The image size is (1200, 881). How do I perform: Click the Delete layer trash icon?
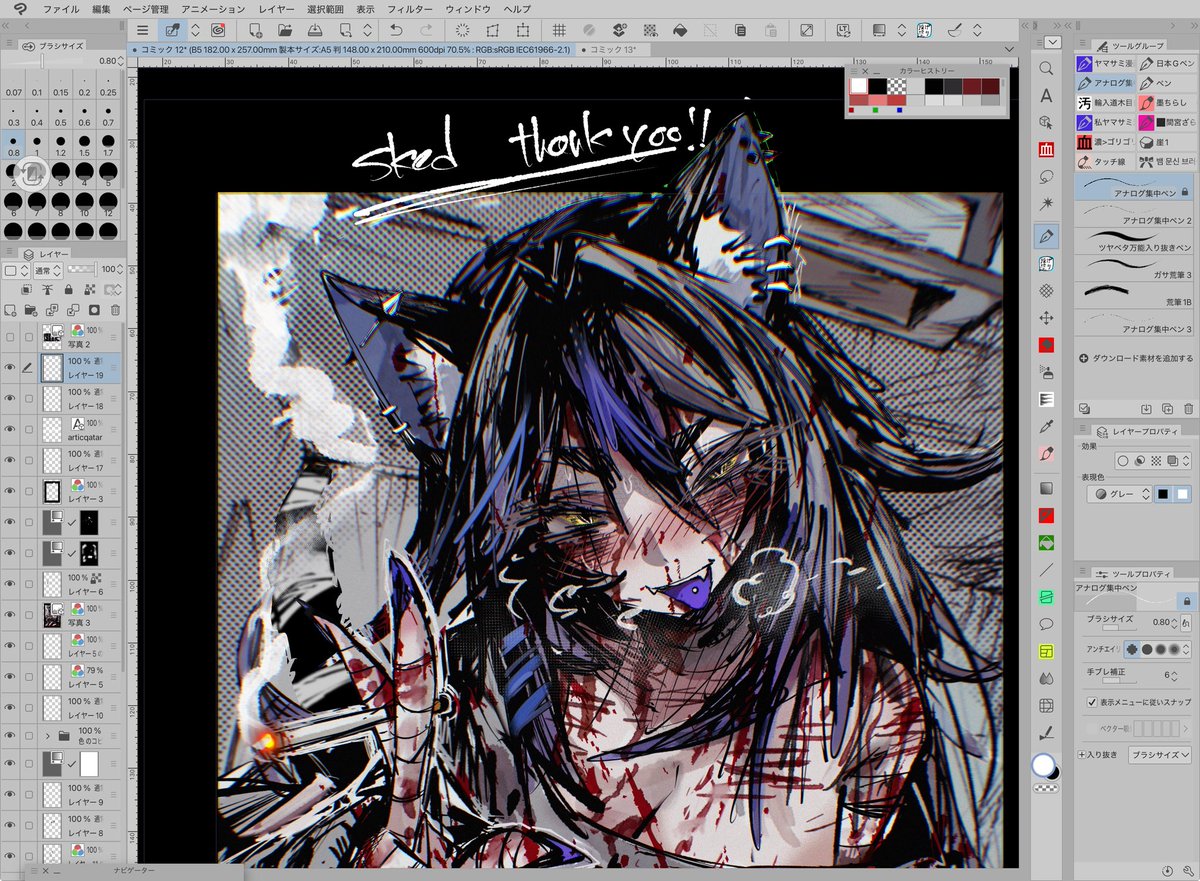click(x=116, y=310)
